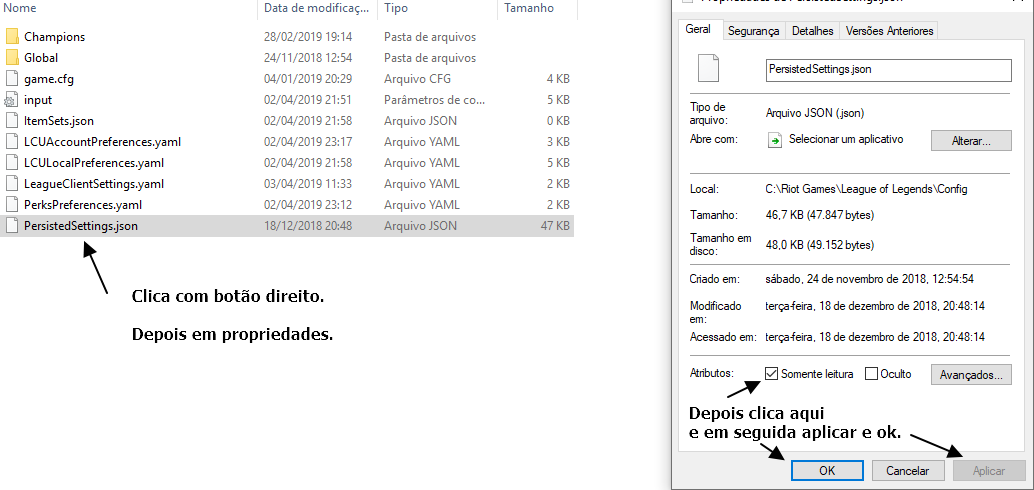Select the game.cfg file name

pos(49,79)
